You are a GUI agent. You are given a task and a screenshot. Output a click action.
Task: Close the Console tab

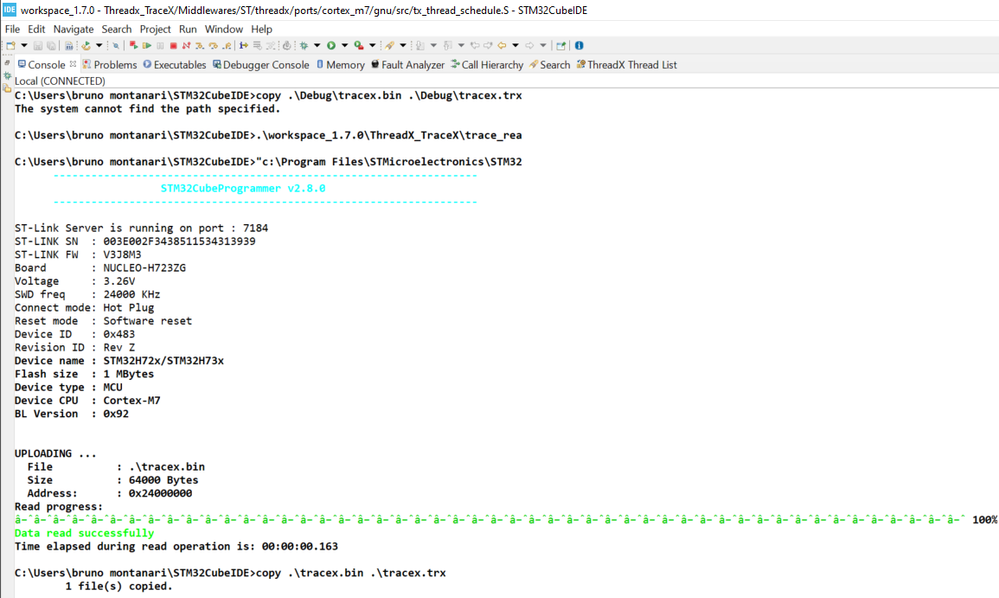pos(73,64)
